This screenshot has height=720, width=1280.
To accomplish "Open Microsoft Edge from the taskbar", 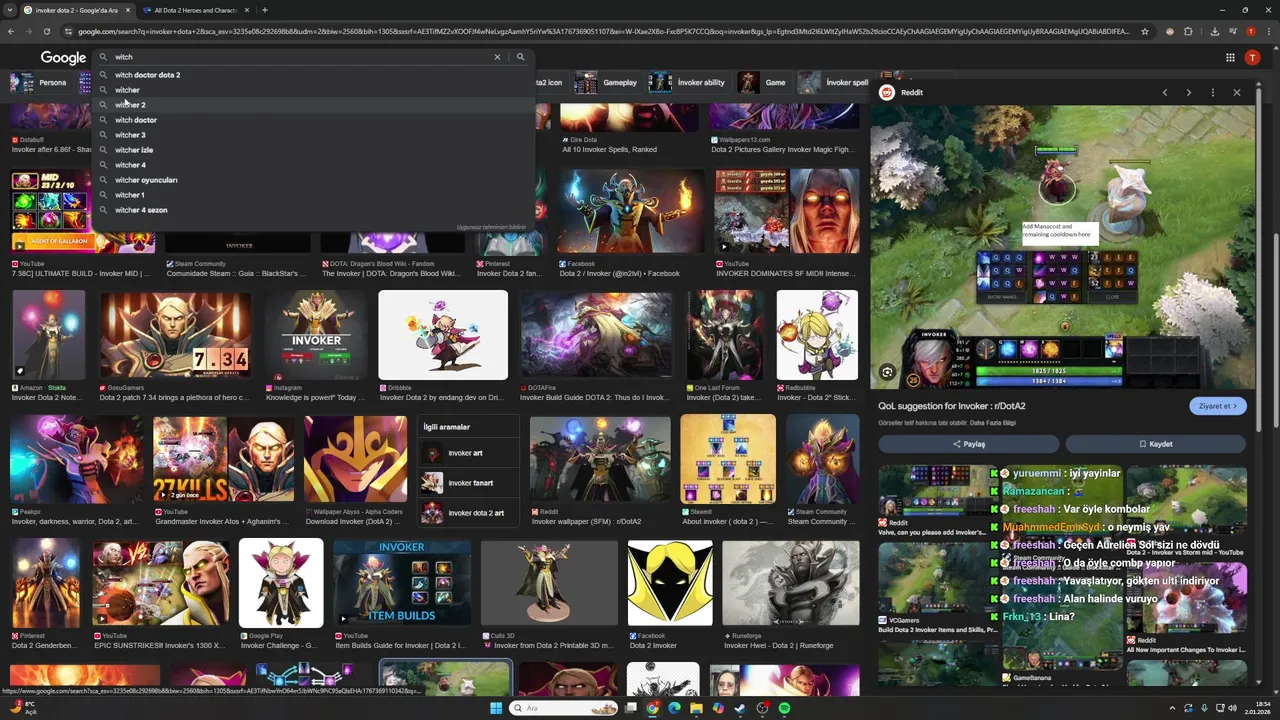I will click(x=674, y=708).
